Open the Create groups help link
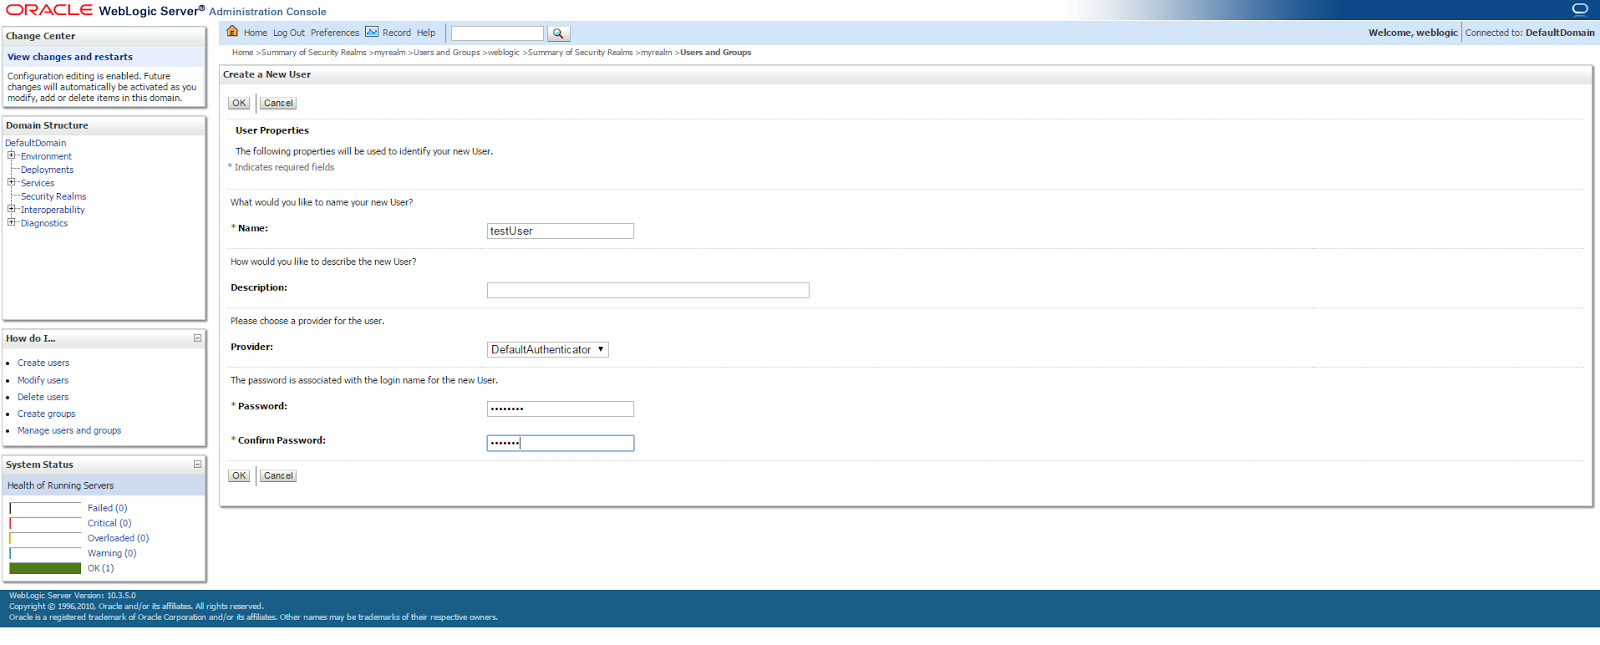1600x645 pixels. [x=46, y=414]
